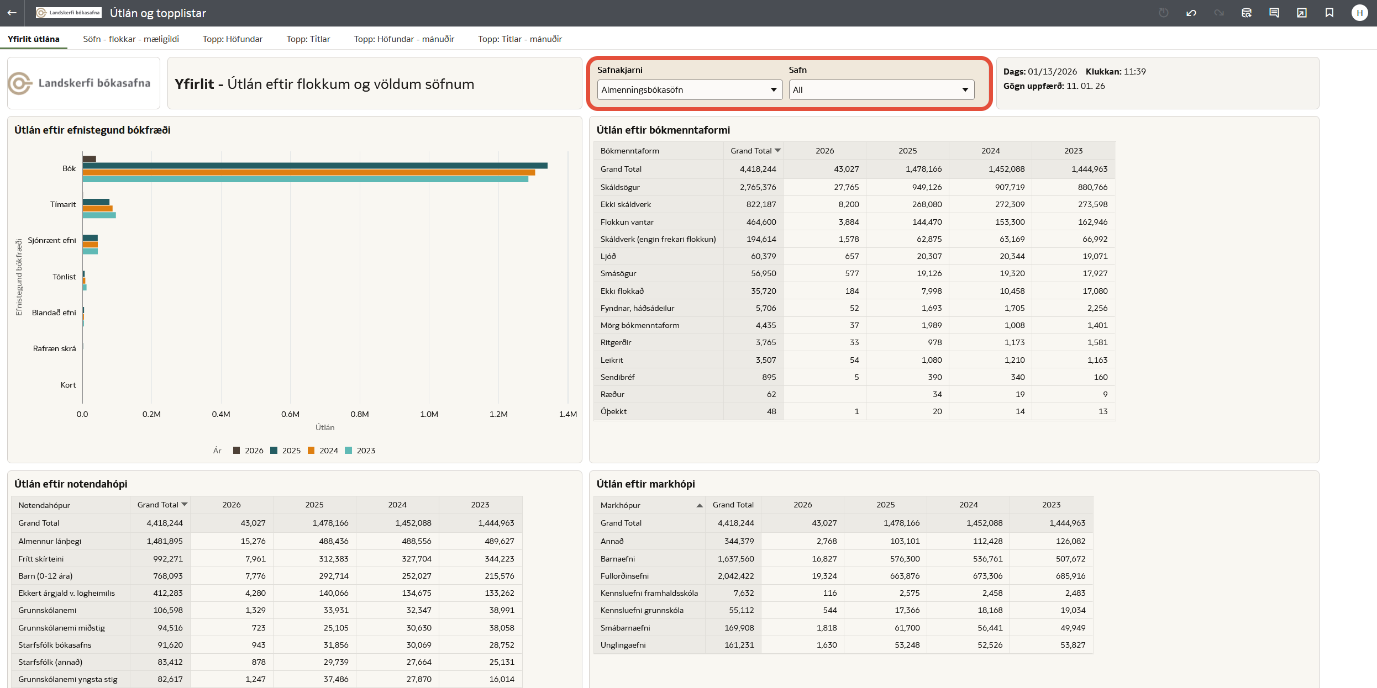Click the 2023 teal legend swatch

349,451
